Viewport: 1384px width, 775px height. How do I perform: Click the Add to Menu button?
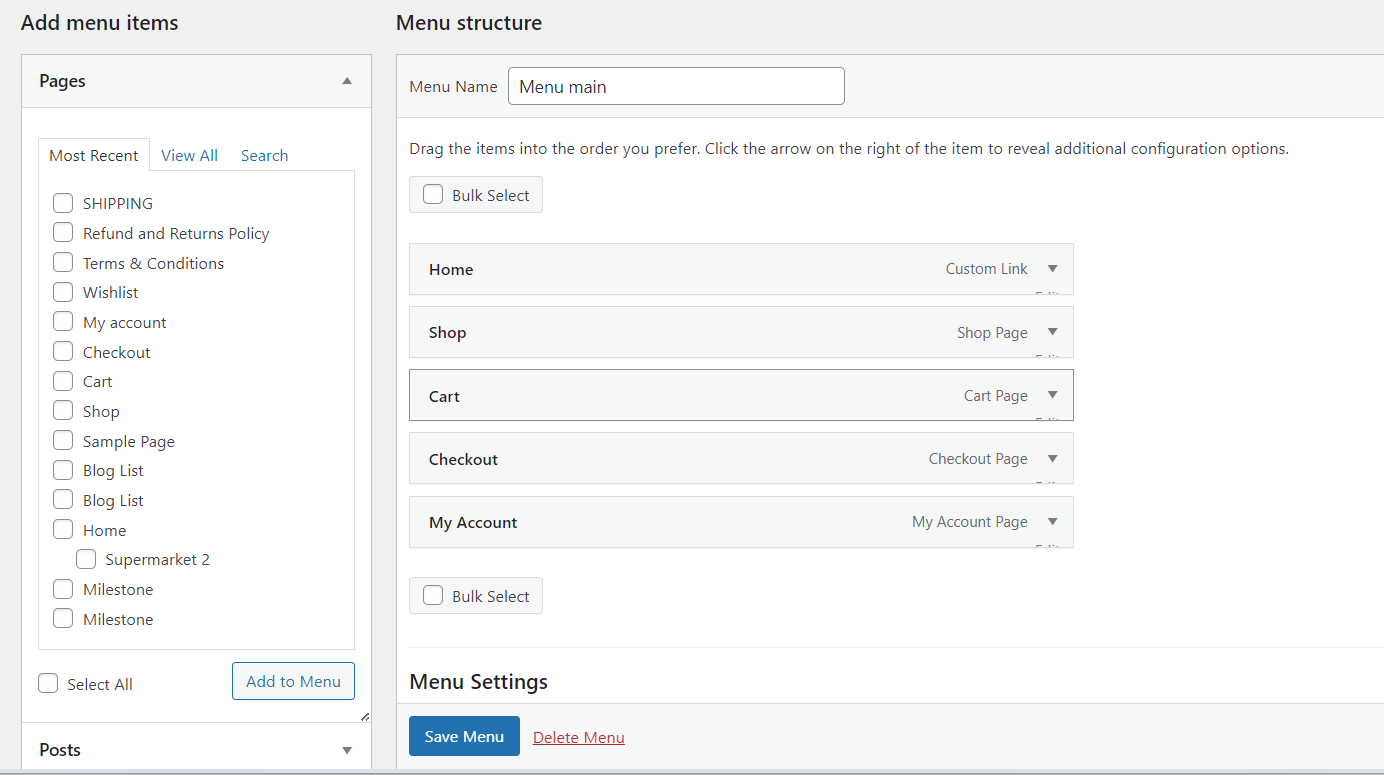[293, 681]
